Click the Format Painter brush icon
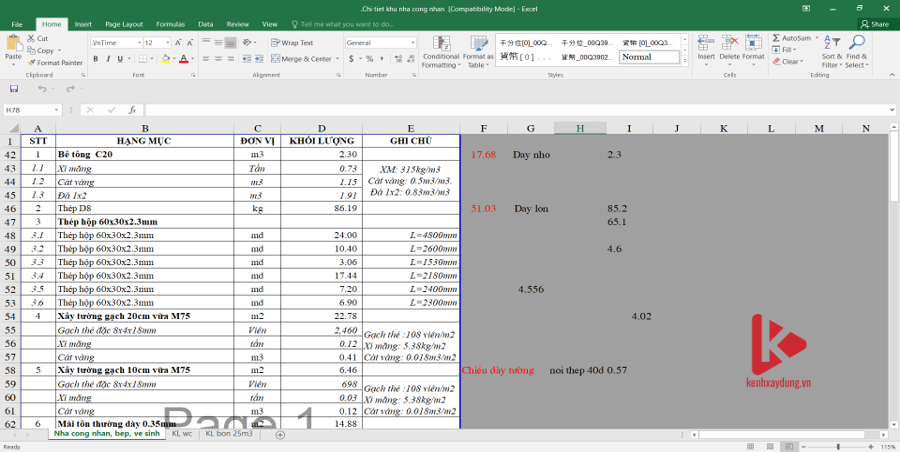The height and width of the screenshot is (452, 900). [31, 63]
